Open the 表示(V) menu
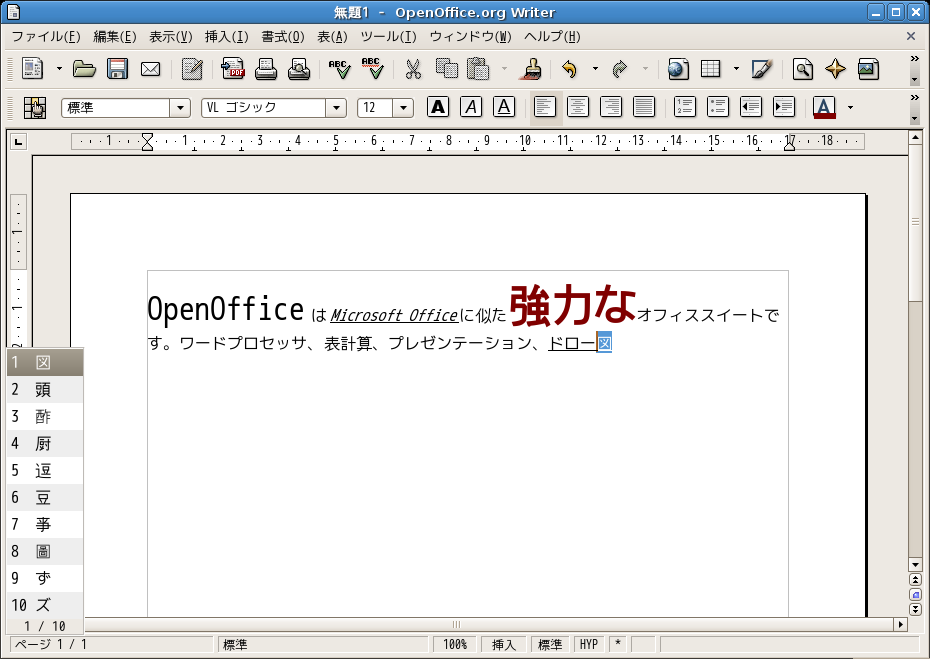The height and width of the screenshot is (659, 930). (x=171, y=37)
